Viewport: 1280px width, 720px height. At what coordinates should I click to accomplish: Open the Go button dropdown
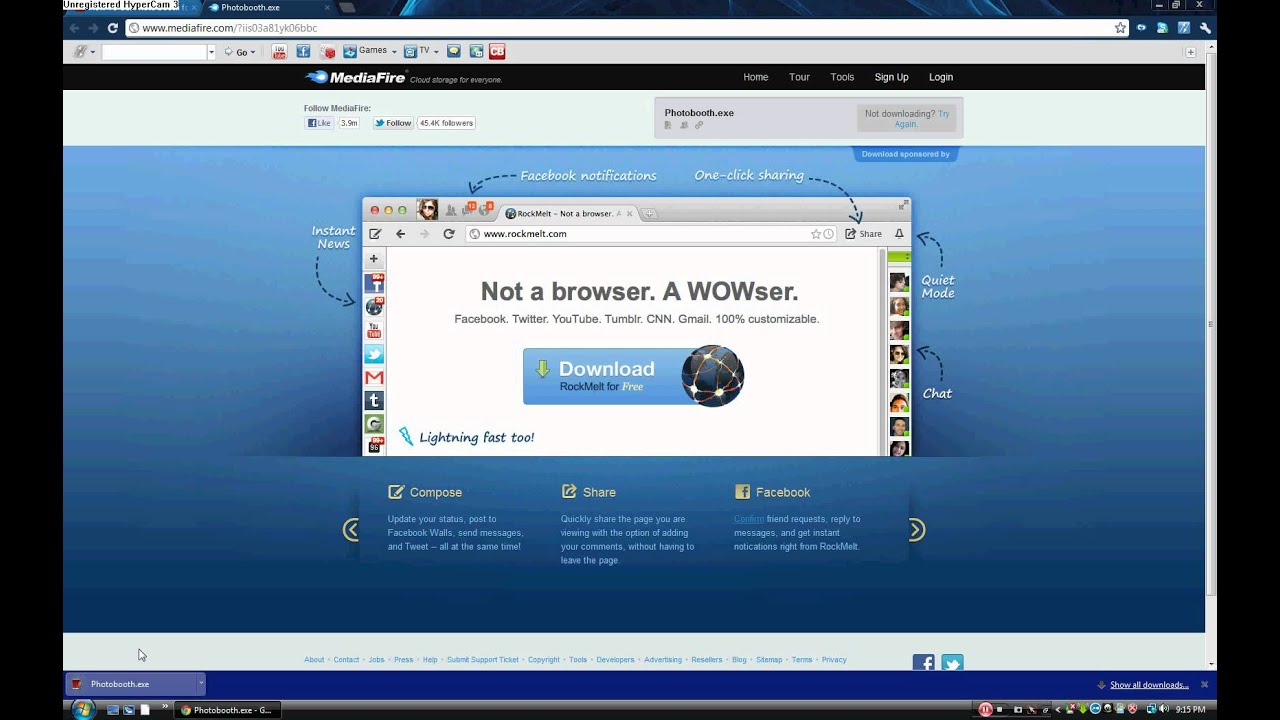click(x=253, y=52)
